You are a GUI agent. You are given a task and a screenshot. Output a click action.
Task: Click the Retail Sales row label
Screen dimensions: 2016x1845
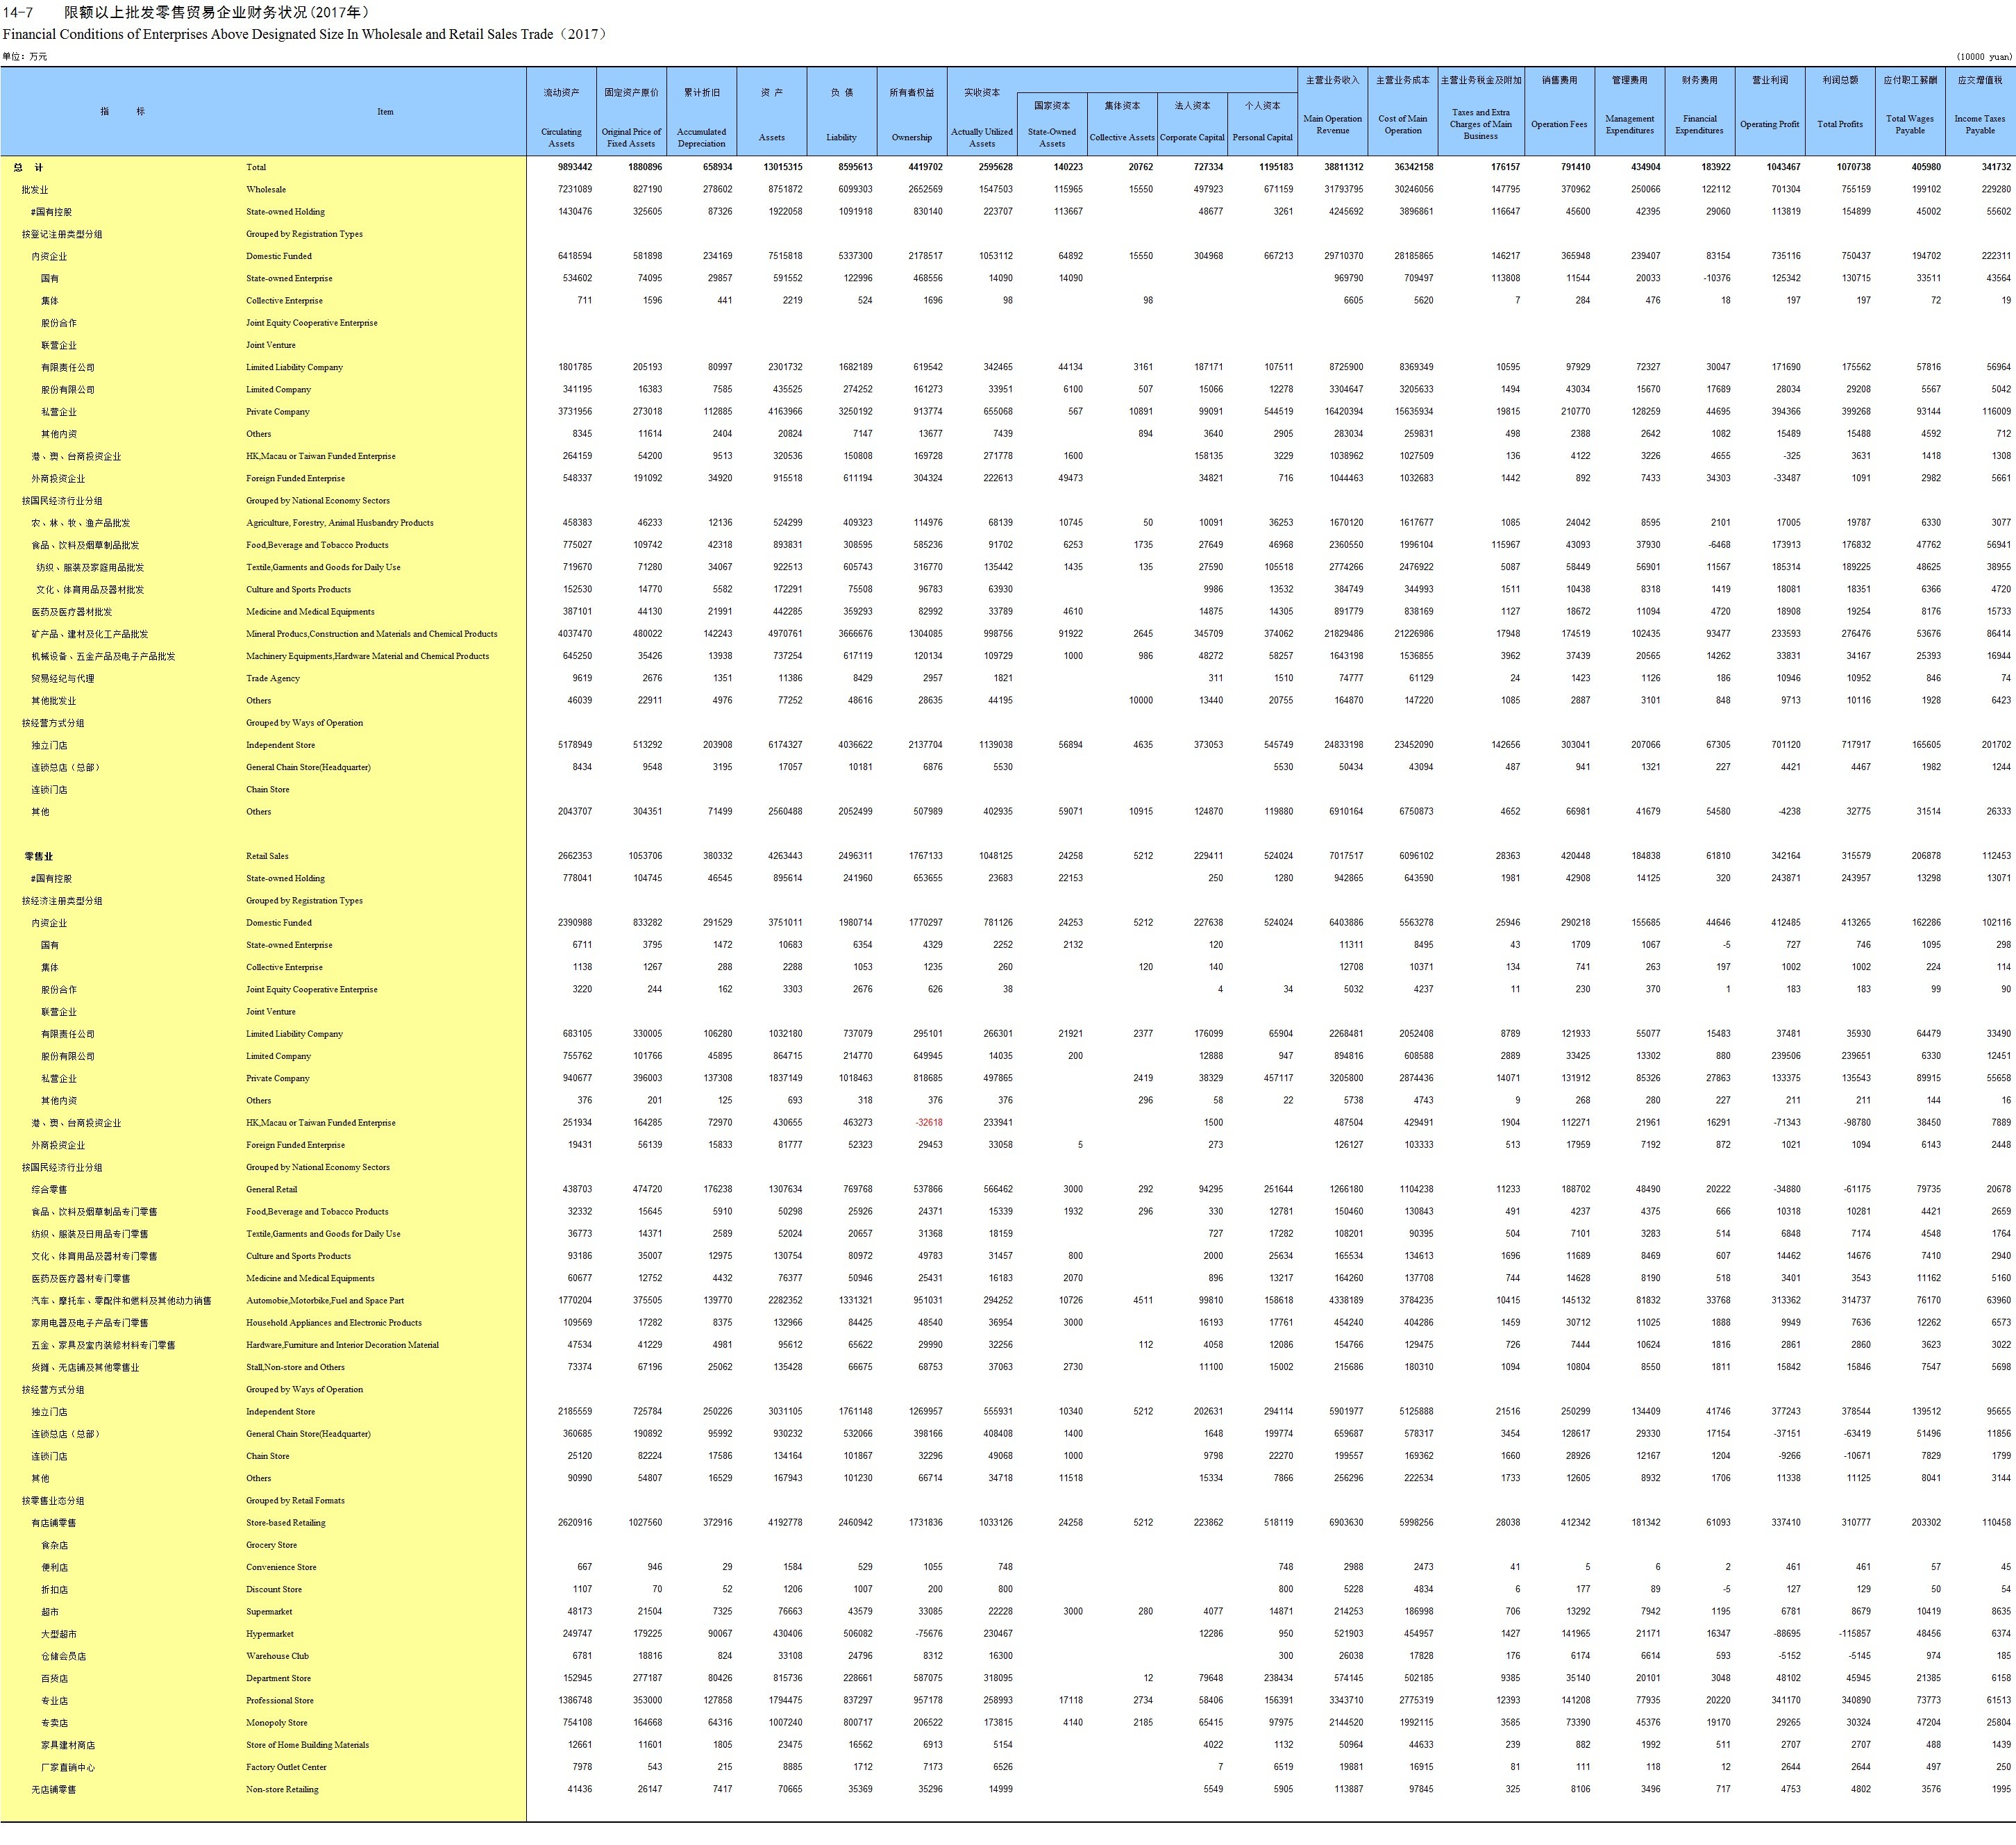pyautogui.click(x=267, y=856)
